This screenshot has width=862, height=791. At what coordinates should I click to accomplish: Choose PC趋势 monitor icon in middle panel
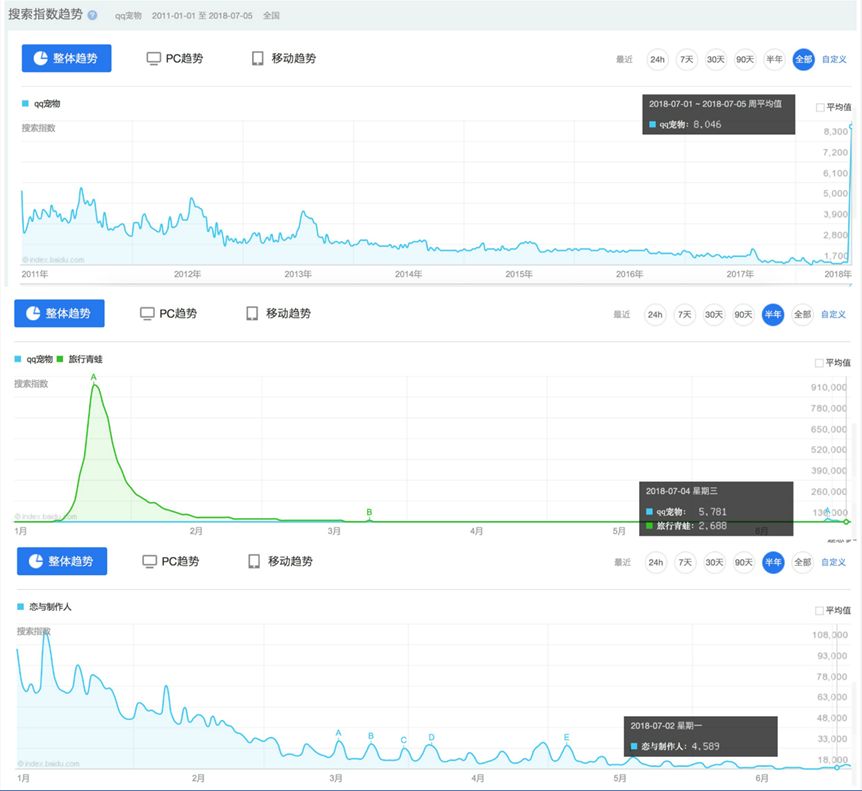click(147, 313)
